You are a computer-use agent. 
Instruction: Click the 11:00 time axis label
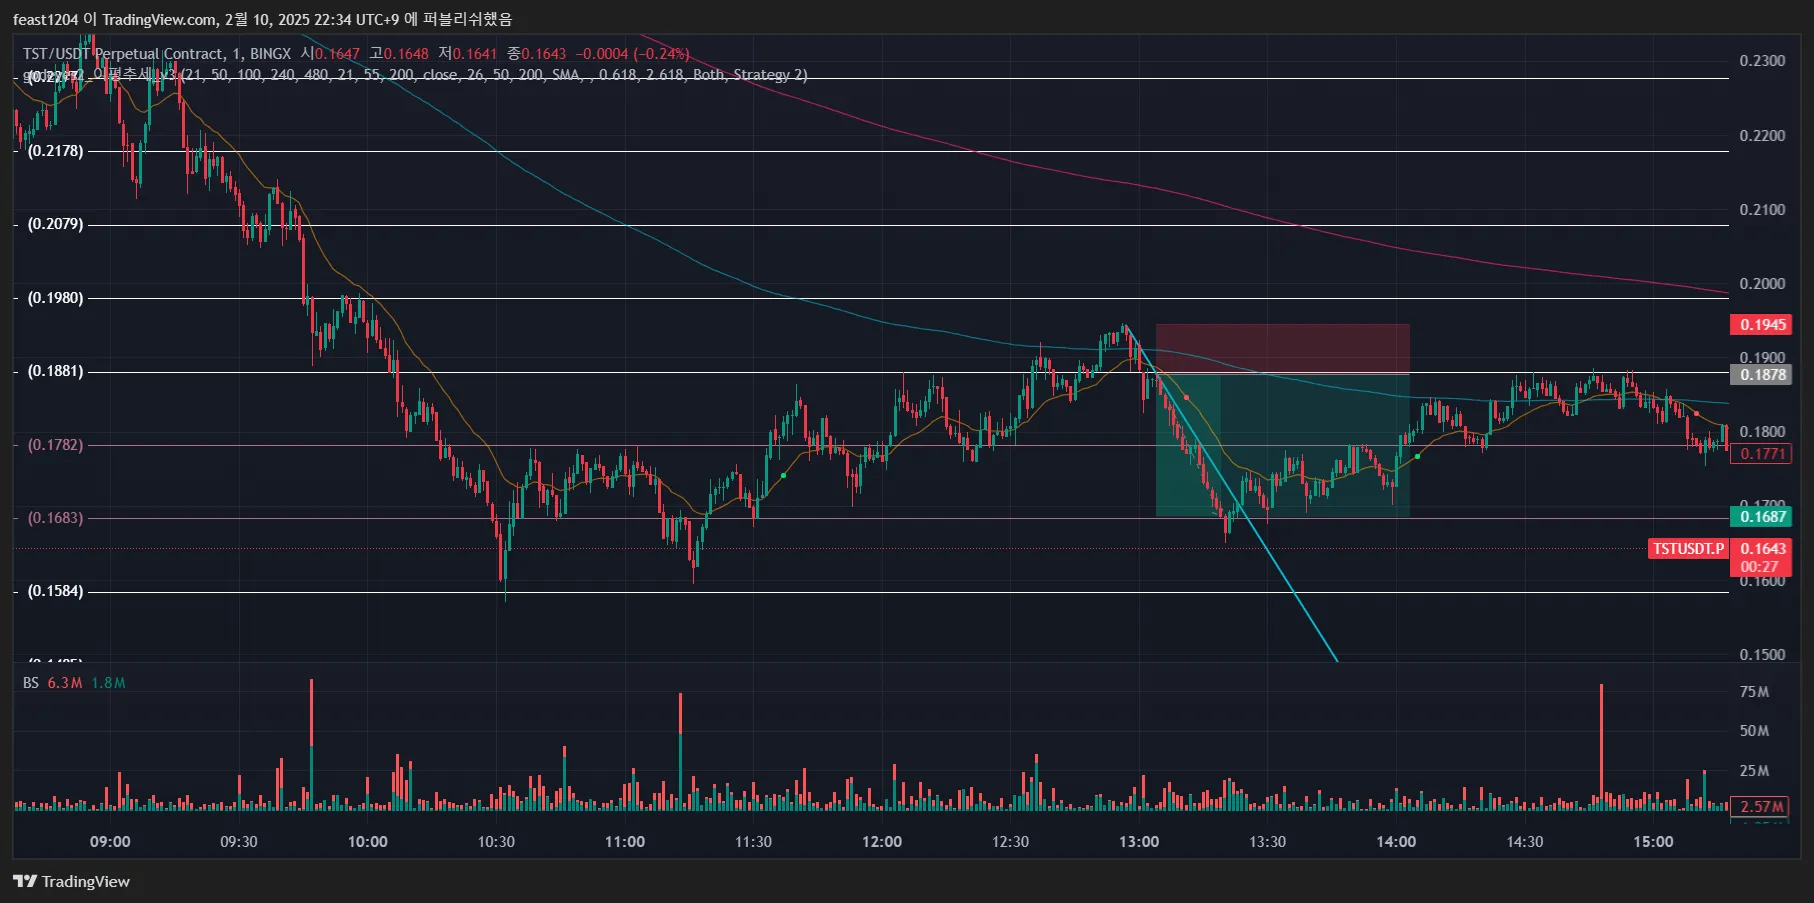click(625, 842)
